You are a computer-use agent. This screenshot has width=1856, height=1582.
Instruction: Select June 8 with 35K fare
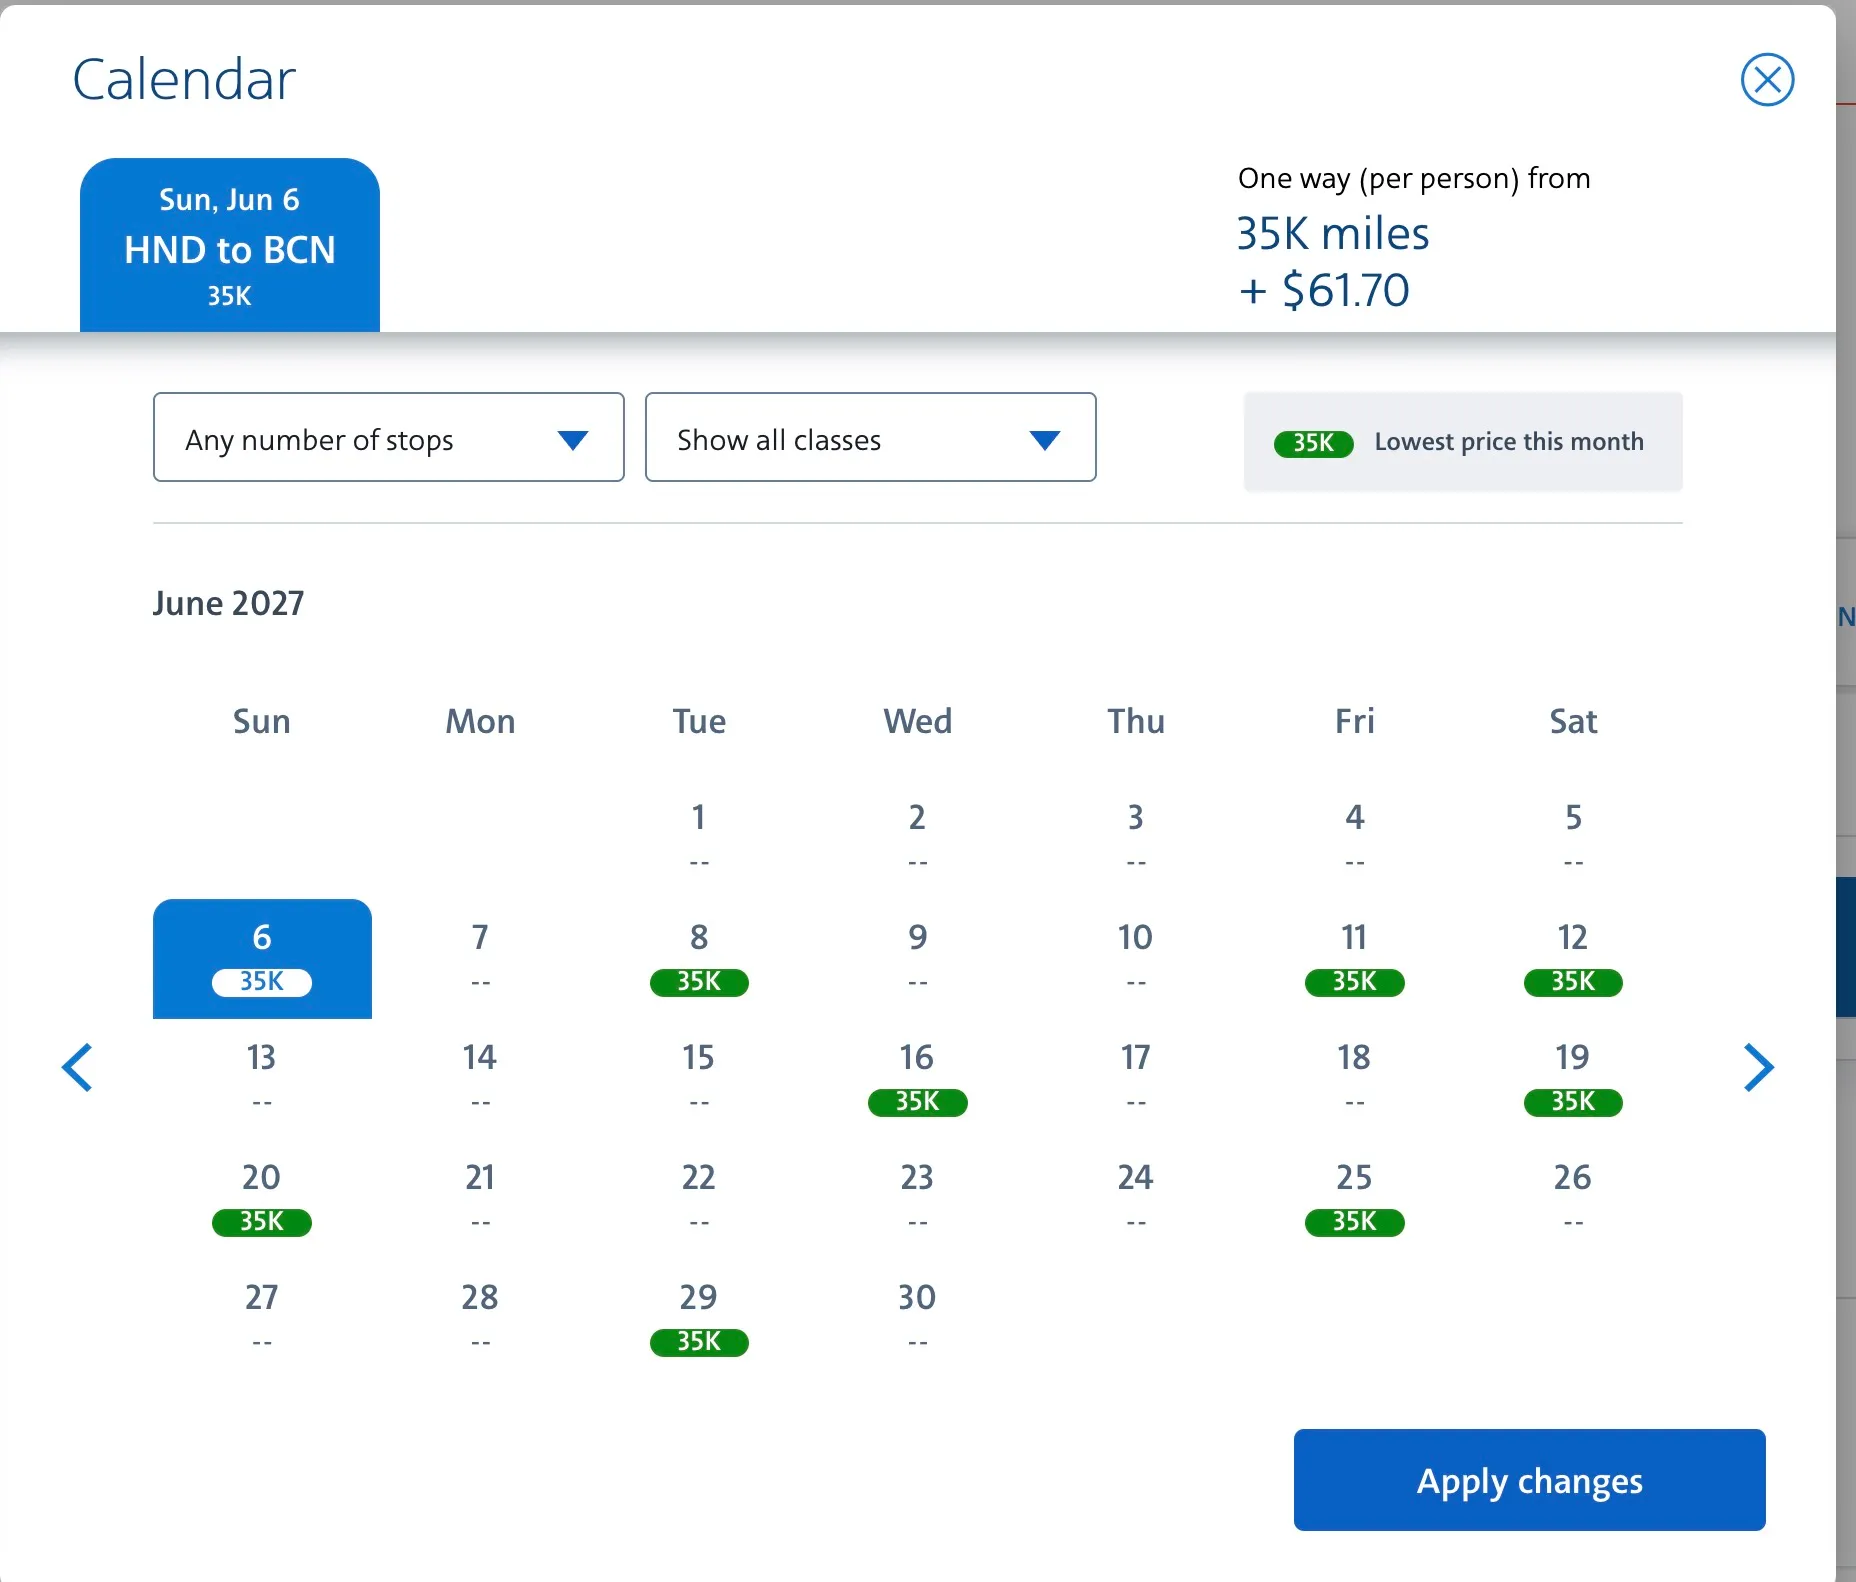[699, 959]
